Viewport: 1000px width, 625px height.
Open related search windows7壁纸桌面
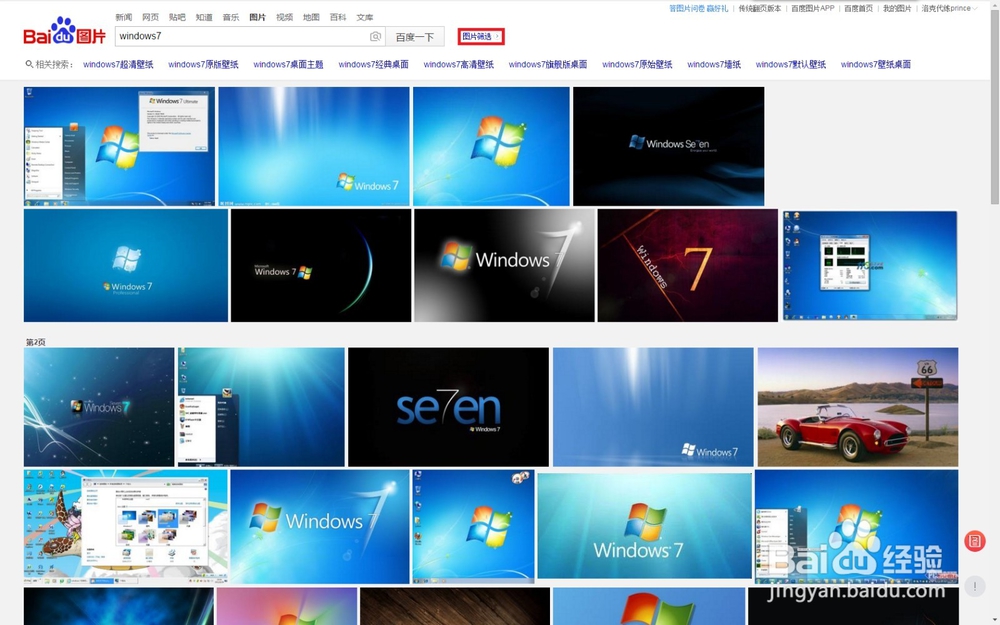(x=876, y=64)
